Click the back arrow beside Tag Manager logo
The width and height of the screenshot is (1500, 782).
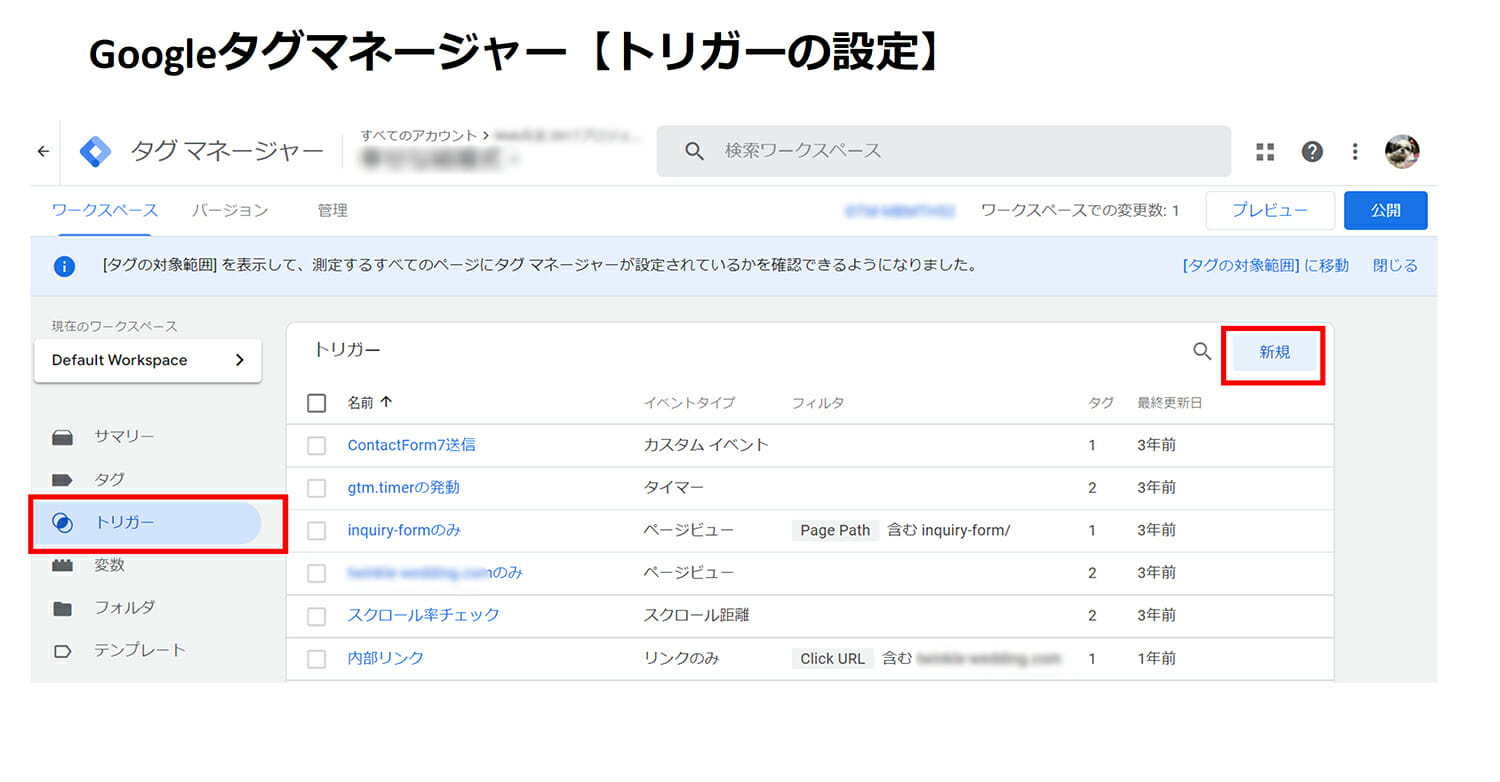[x=43, y=152]
